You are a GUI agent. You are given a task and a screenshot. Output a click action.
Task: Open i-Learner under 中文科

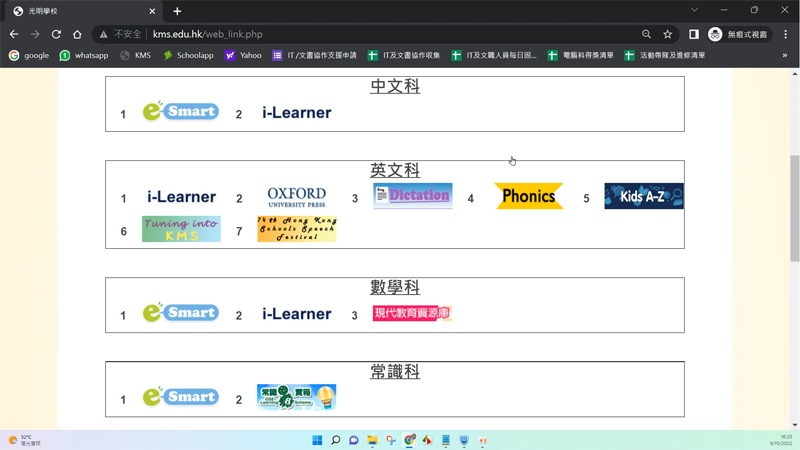[x=296, y=112]
